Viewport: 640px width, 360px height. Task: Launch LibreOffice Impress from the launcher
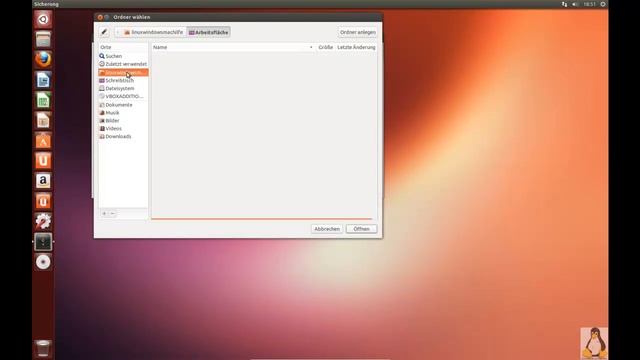[x=43, y=120]
